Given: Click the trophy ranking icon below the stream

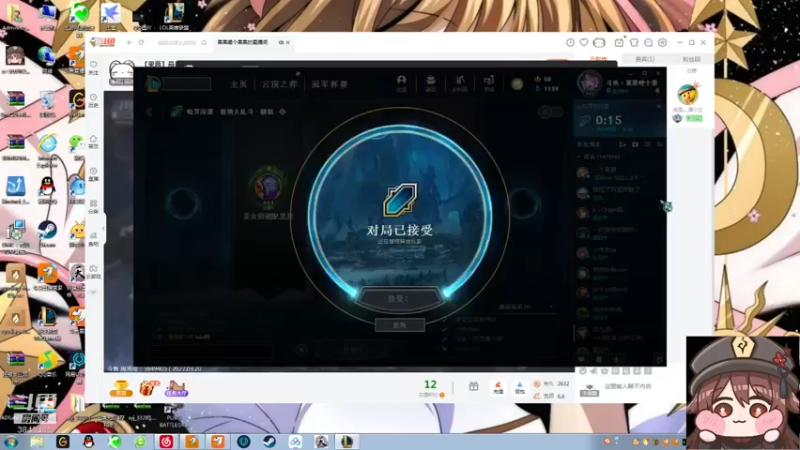Looking at the screenshot, I should tap(121, 388).
